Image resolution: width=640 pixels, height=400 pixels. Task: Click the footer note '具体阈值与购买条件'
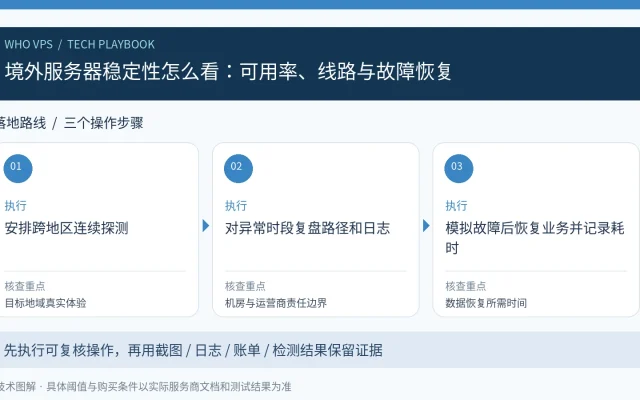92,386
